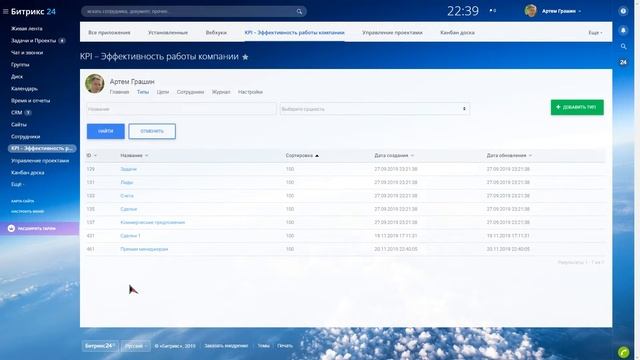
Task: Open the Счета type link in the table
Action: pos(127,196)
